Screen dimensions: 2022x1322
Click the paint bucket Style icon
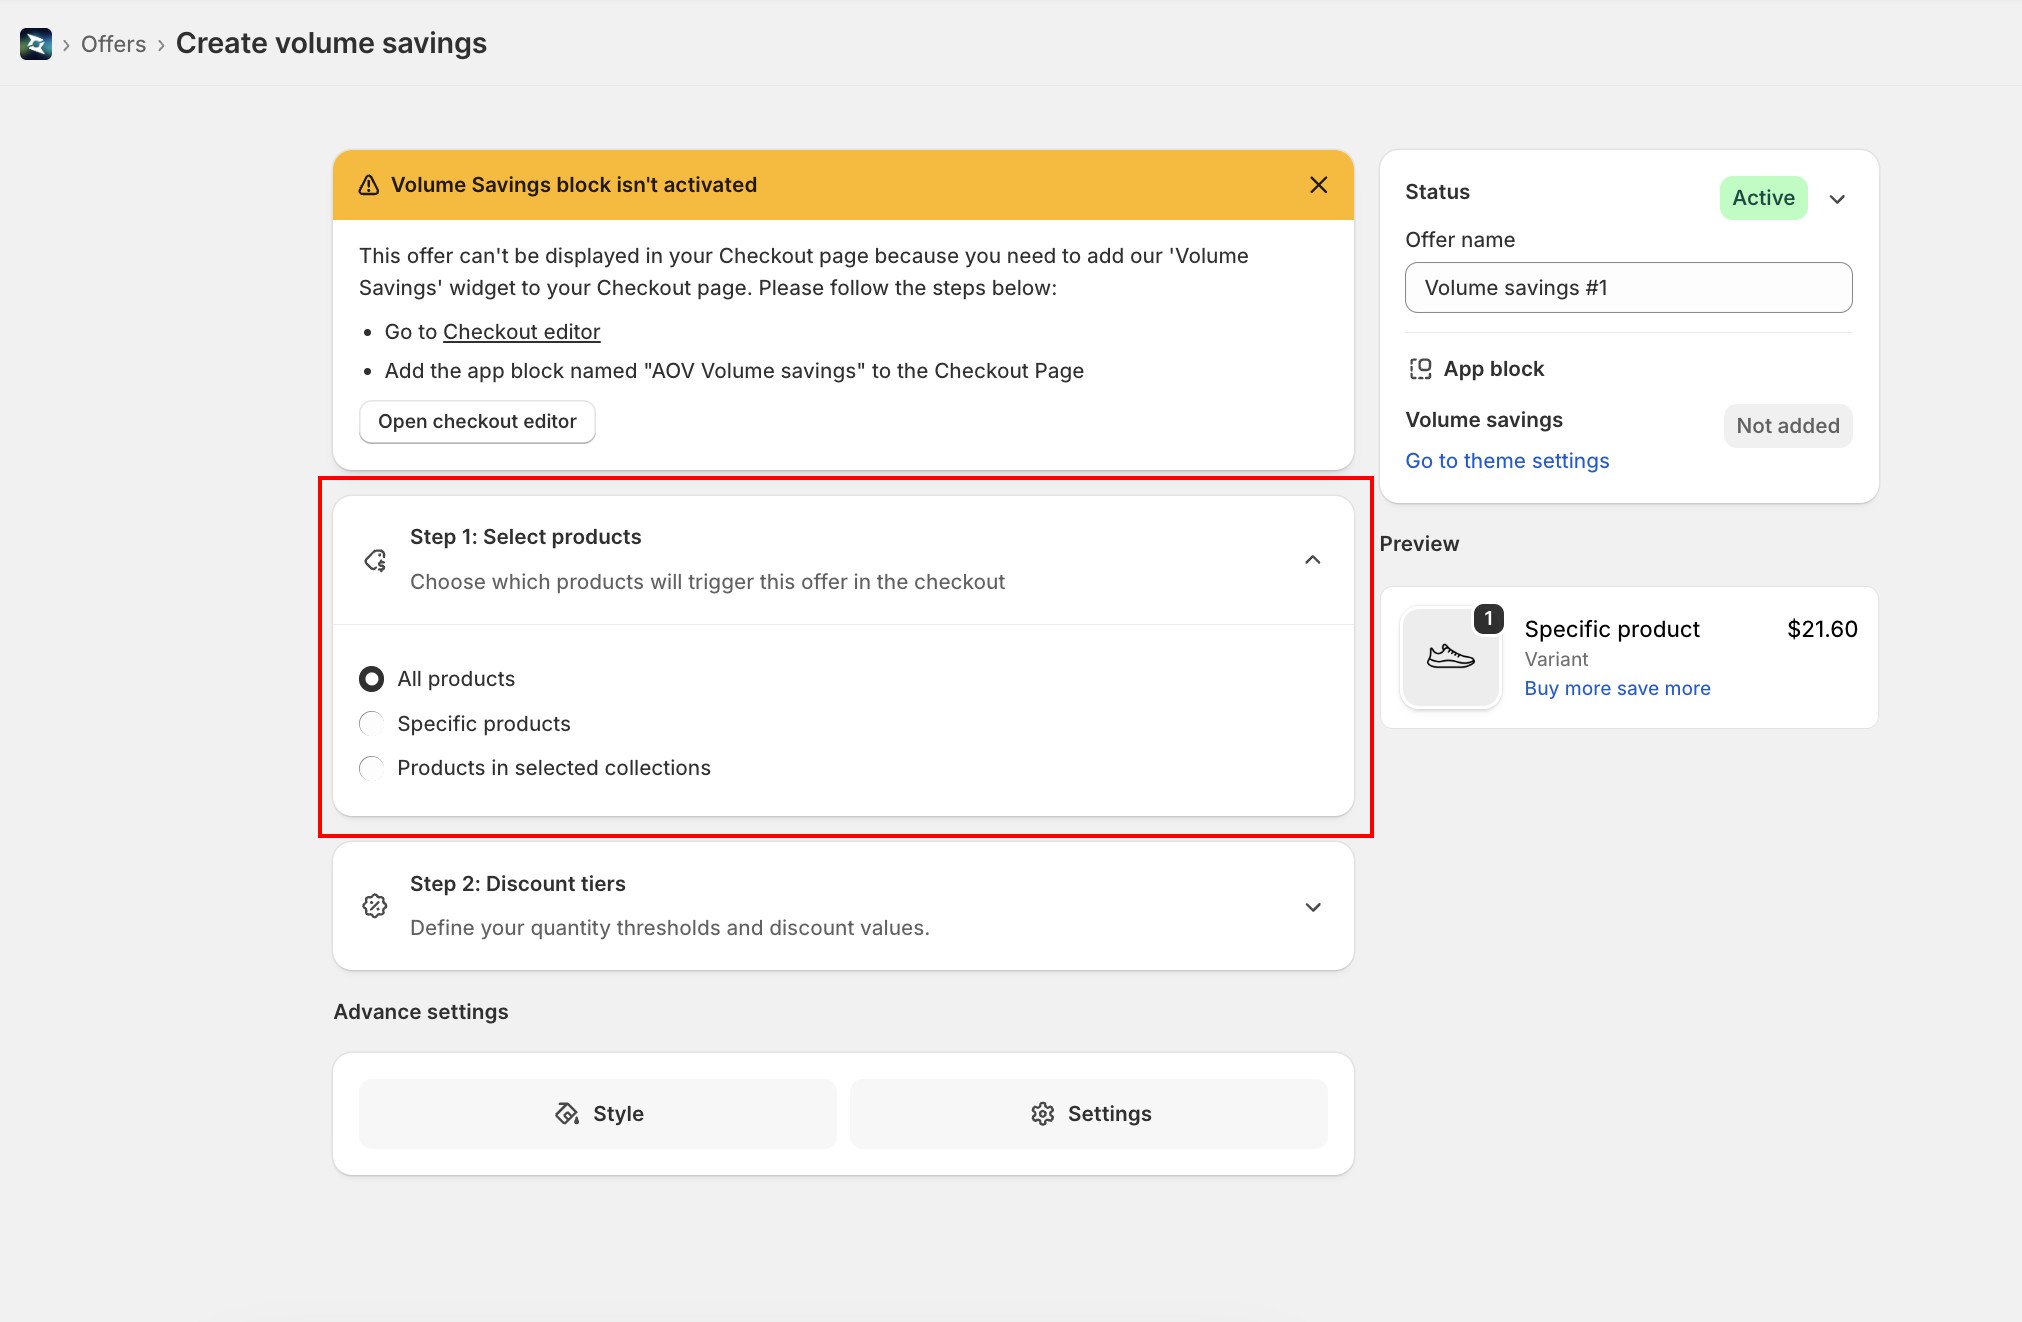point(567,1114)
